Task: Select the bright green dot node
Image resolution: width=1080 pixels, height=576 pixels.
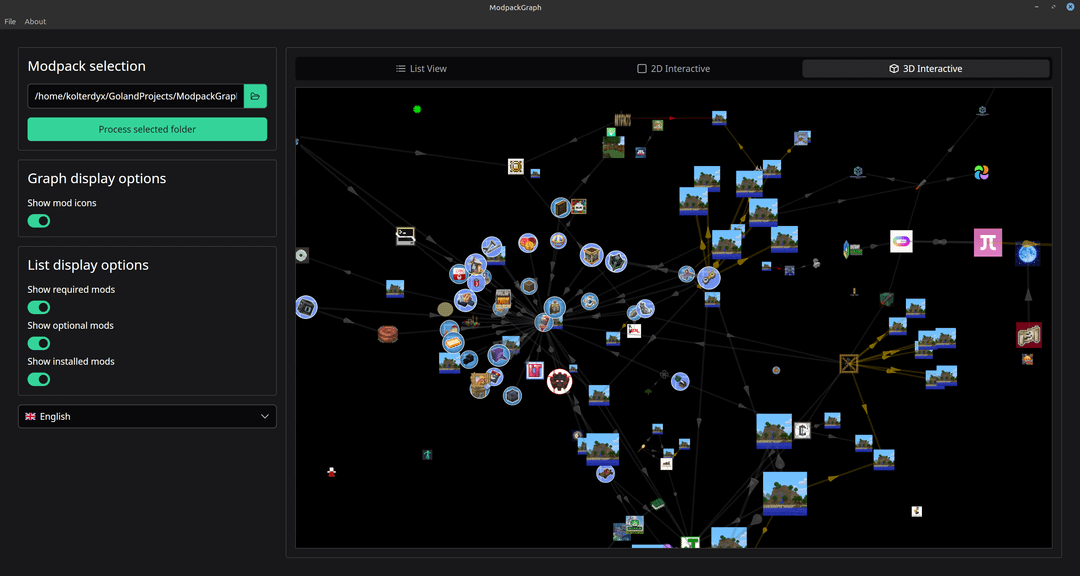Action: point(417,110)
